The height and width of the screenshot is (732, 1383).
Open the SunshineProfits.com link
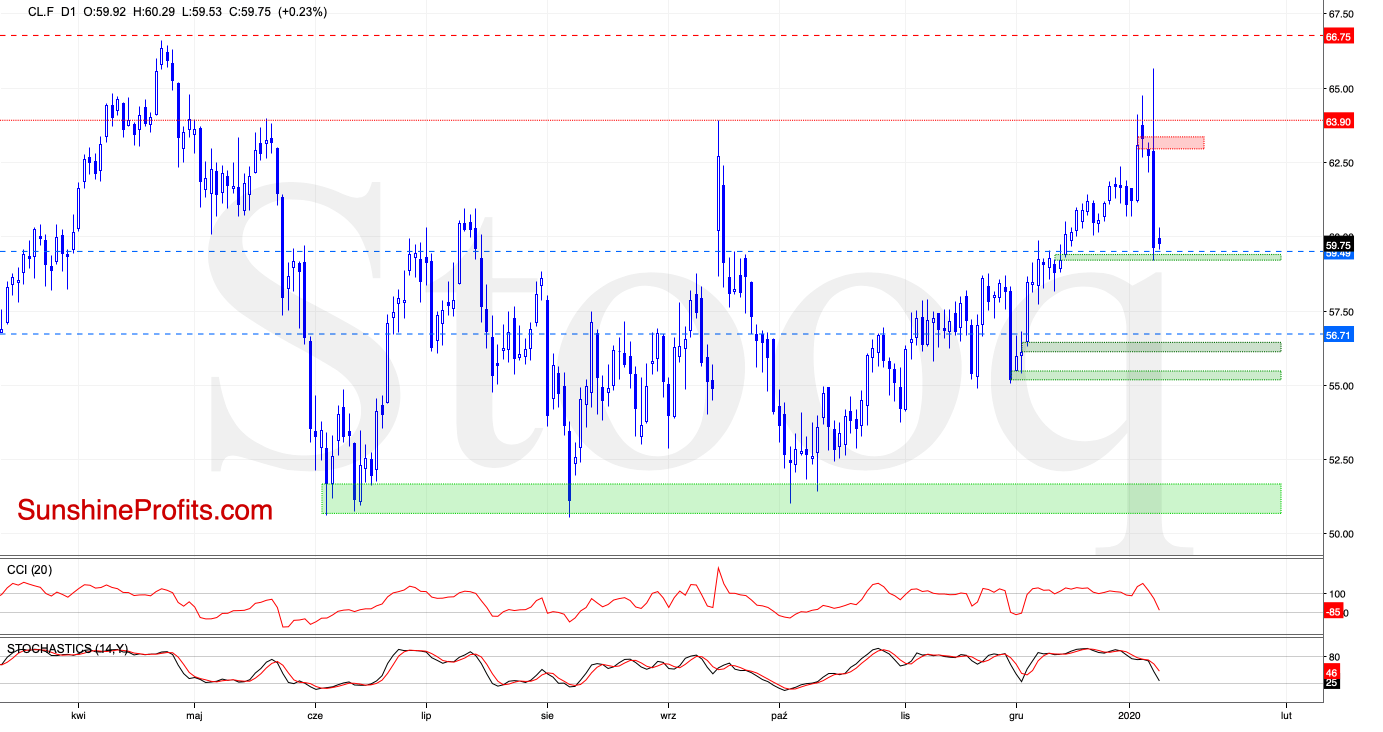(x=145, y=510)
